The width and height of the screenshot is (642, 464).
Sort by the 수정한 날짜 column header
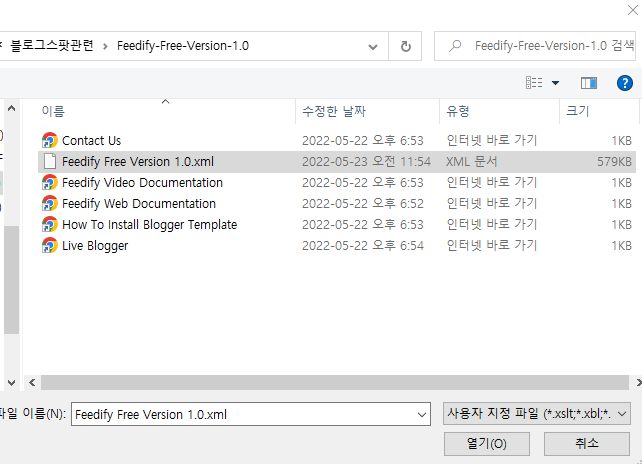click(334, 111)
